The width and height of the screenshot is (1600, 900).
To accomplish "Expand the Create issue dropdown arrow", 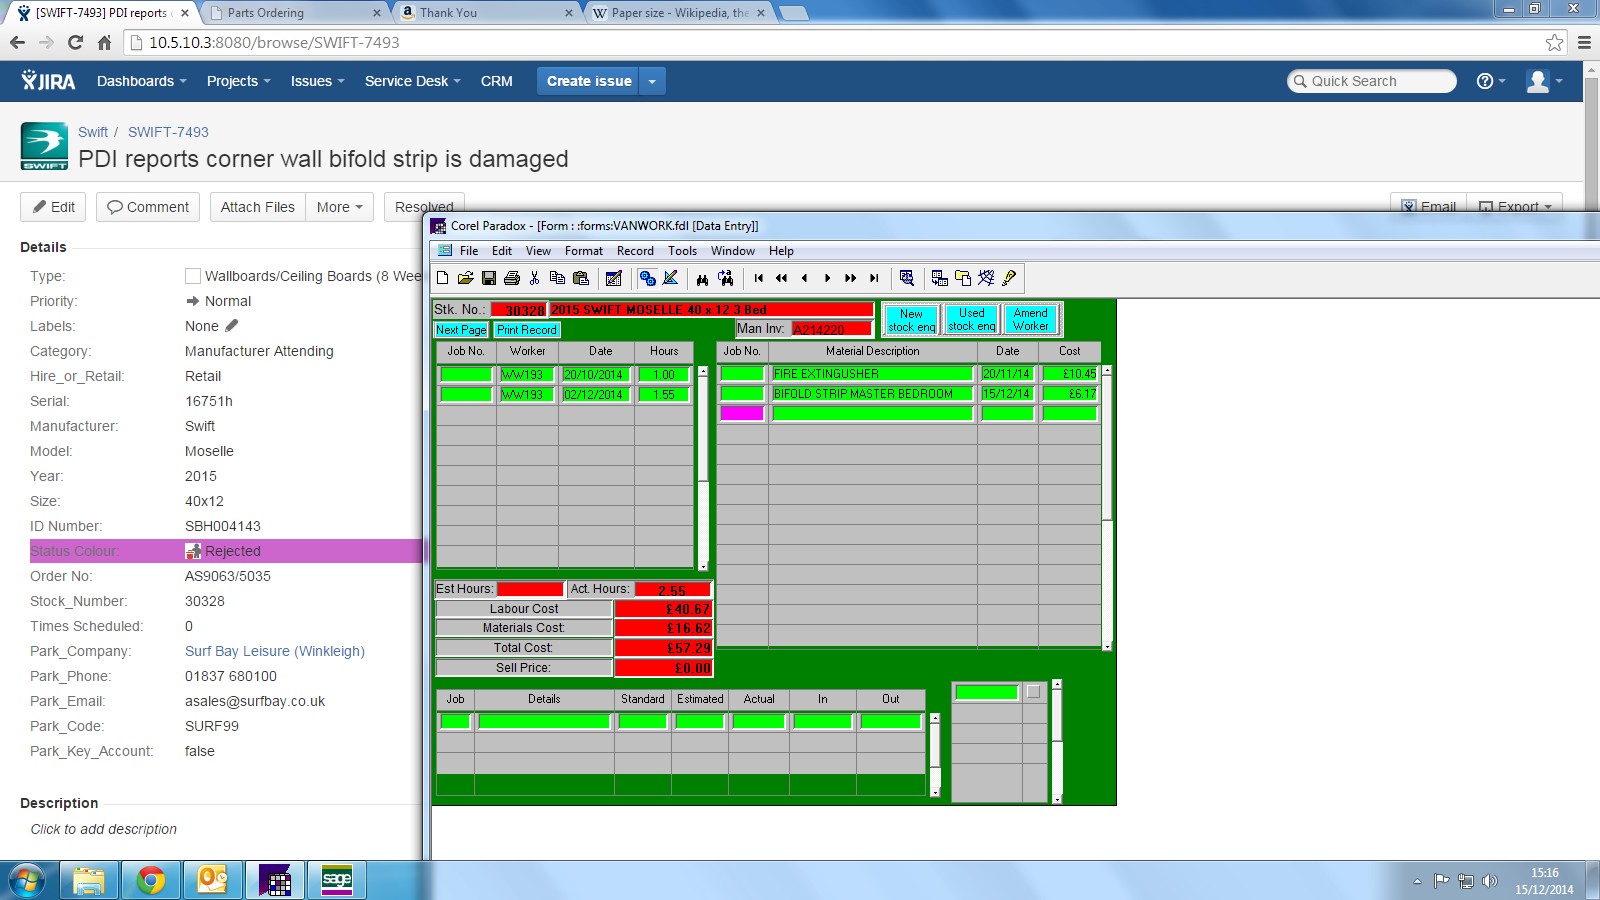I will [x=652, y=81].
